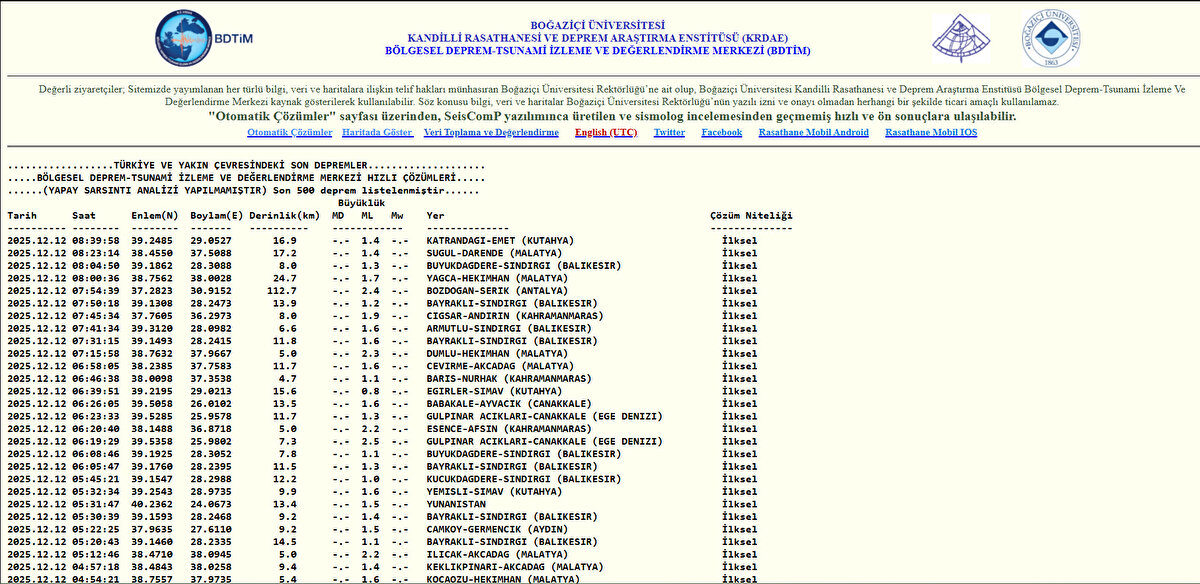Viewport: 1200px width, 584px height.
Task: Open the Otomatik Çözümler link
Action: [289, 133]
